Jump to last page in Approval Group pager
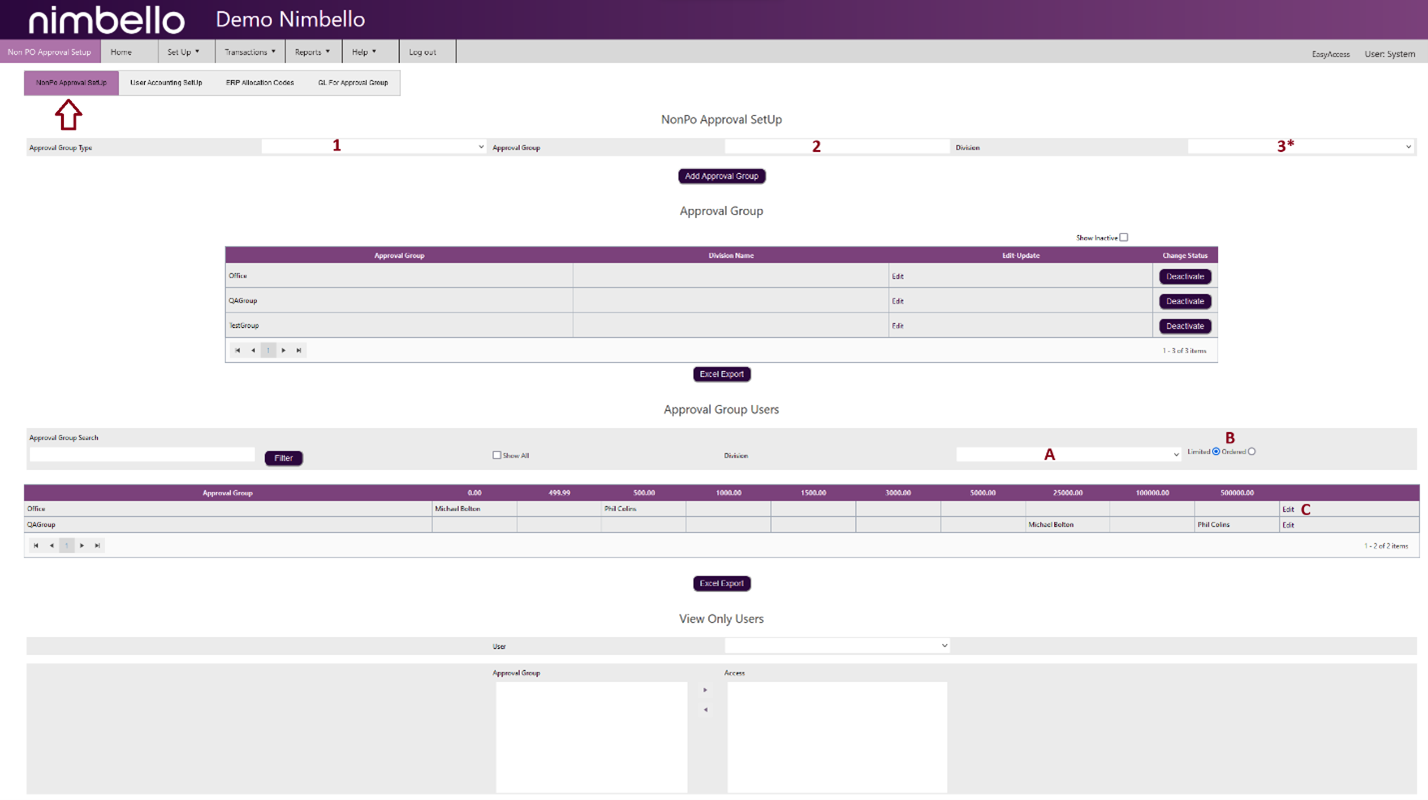Image resolution: width=1428 pixels, height=800 pixels. tap(299, 350)
